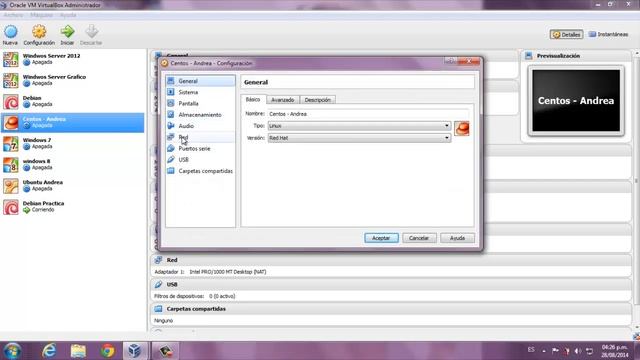This screenshot has width=640, height=360.
Task: Click 'Intel PRO/1000 MT Desktop (NAT)' adapter text
Action: click(x=228, y=272)
